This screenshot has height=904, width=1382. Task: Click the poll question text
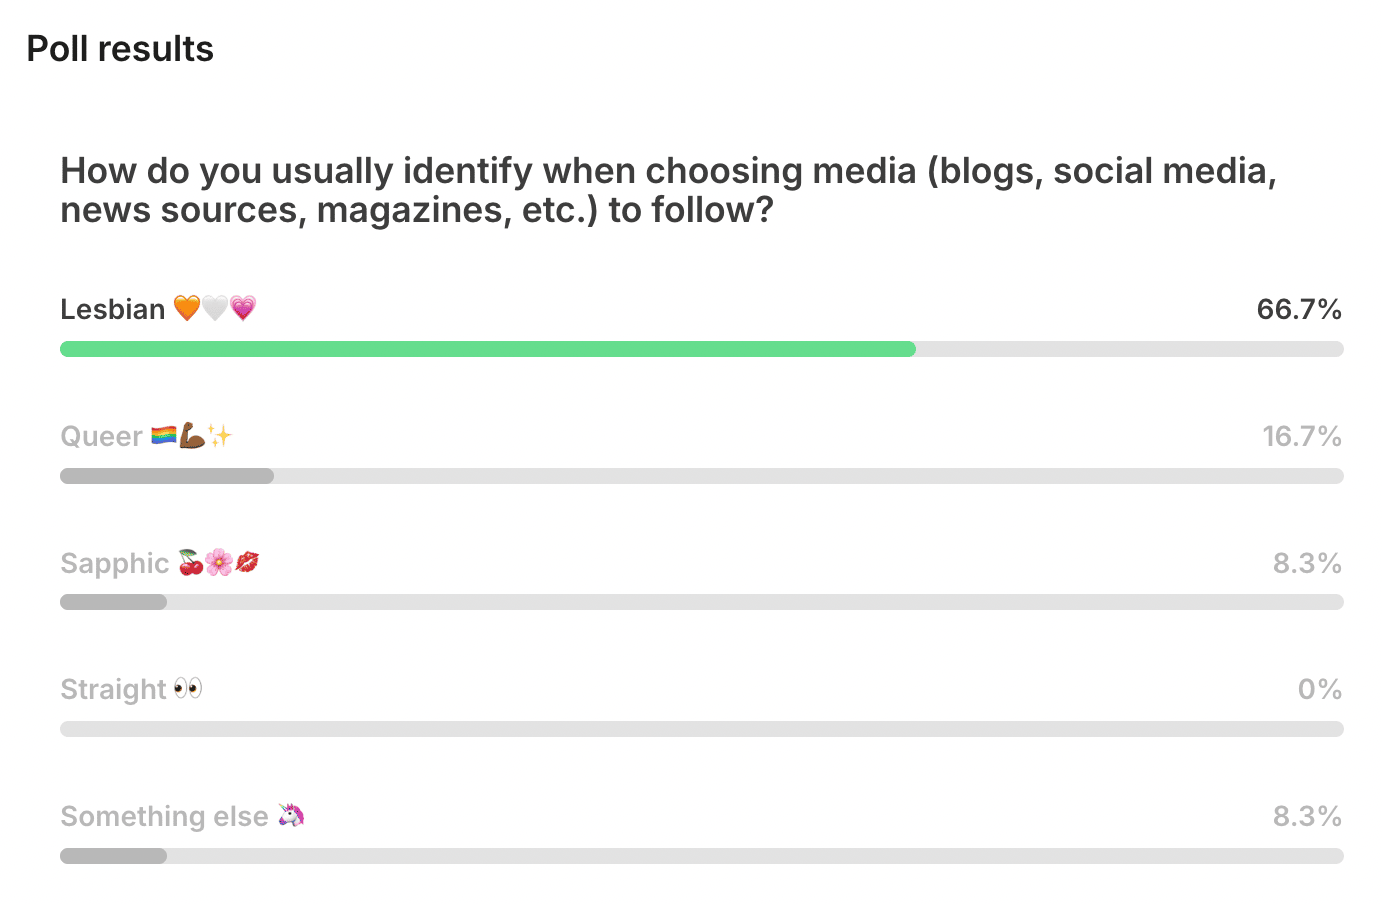click(668, 190)
